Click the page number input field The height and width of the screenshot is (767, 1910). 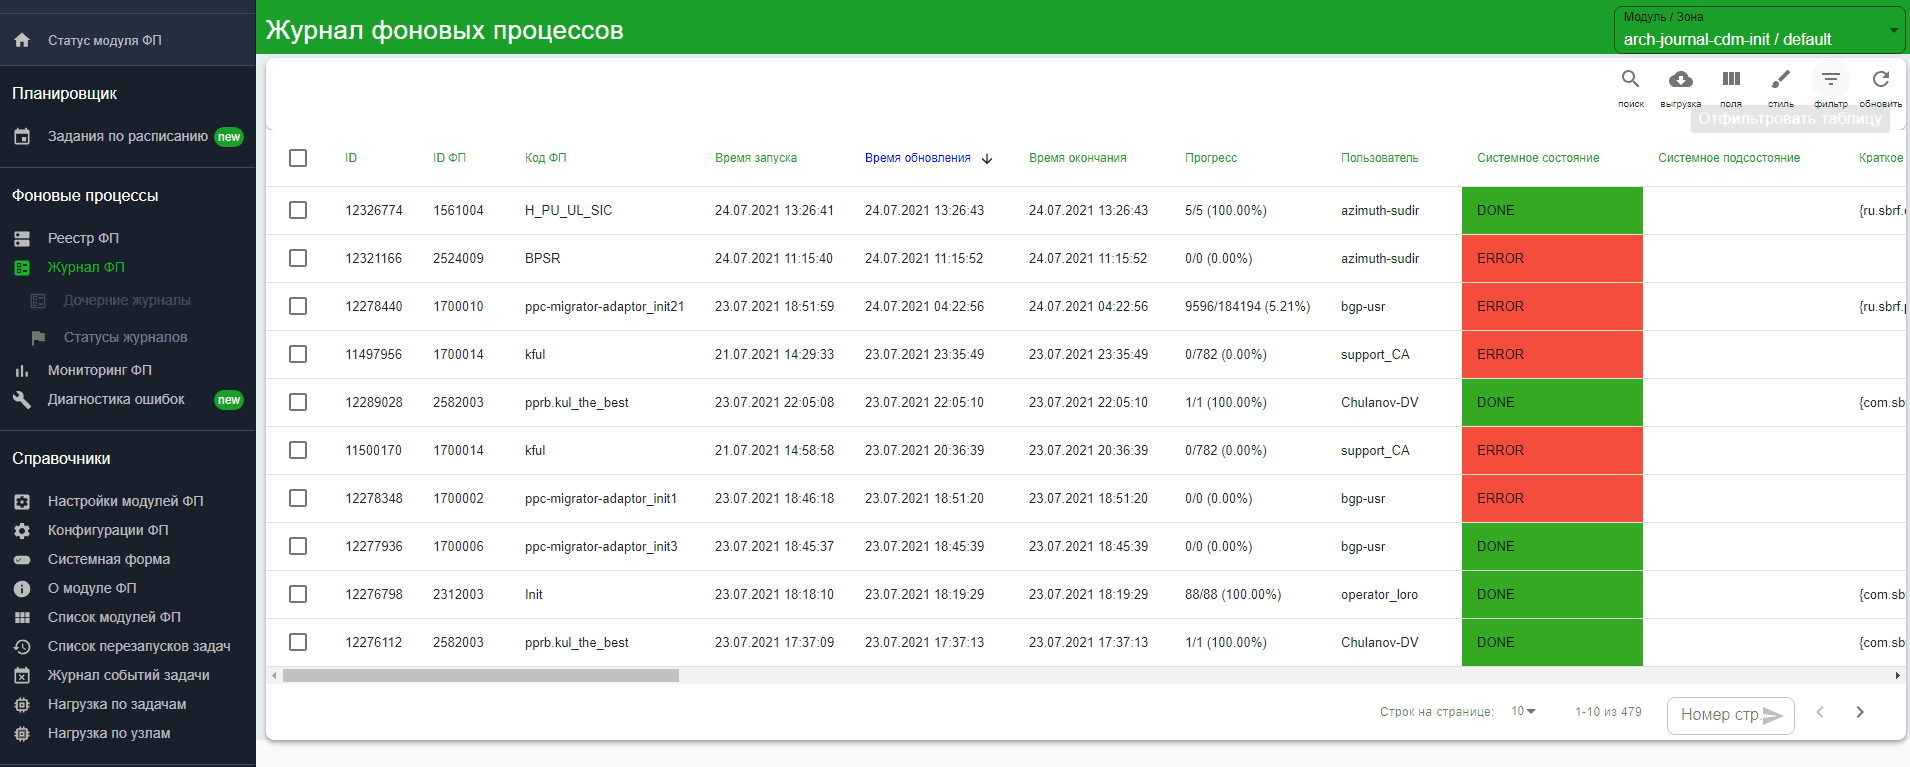point(1720,715)
